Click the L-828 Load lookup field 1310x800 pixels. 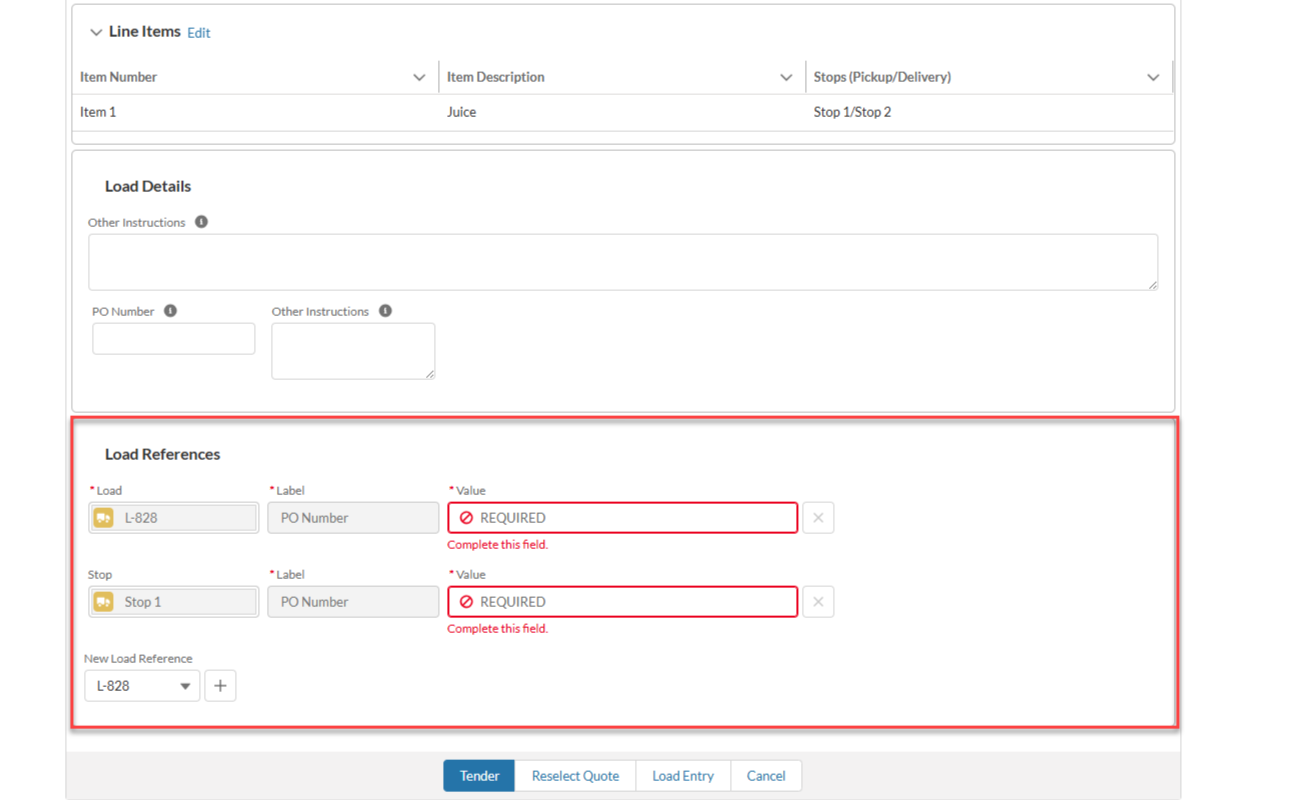[174, 518]
